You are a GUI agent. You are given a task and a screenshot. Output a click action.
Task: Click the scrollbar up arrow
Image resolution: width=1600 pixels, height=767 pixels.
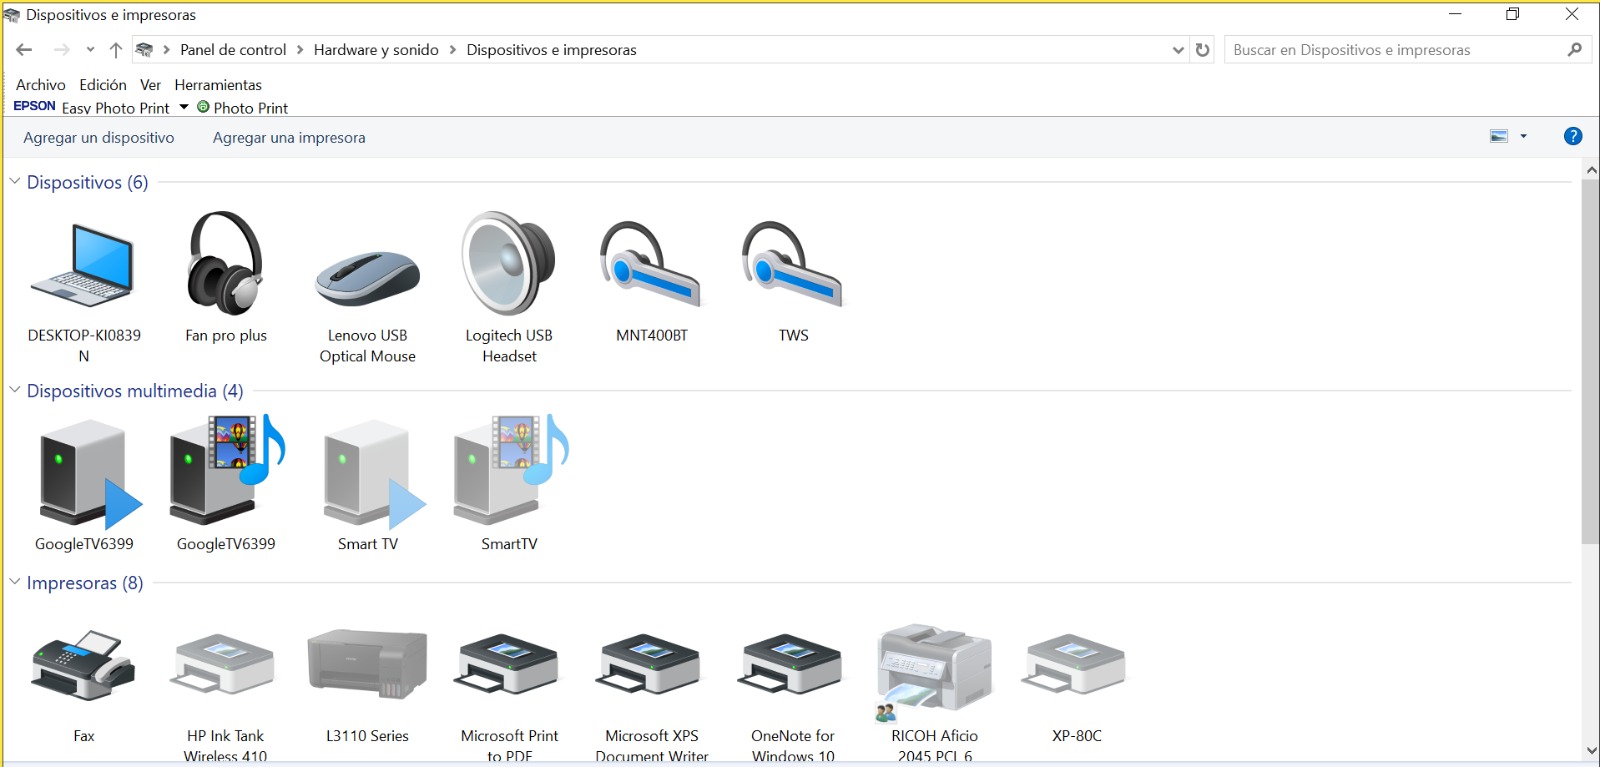click(1590, 170)
